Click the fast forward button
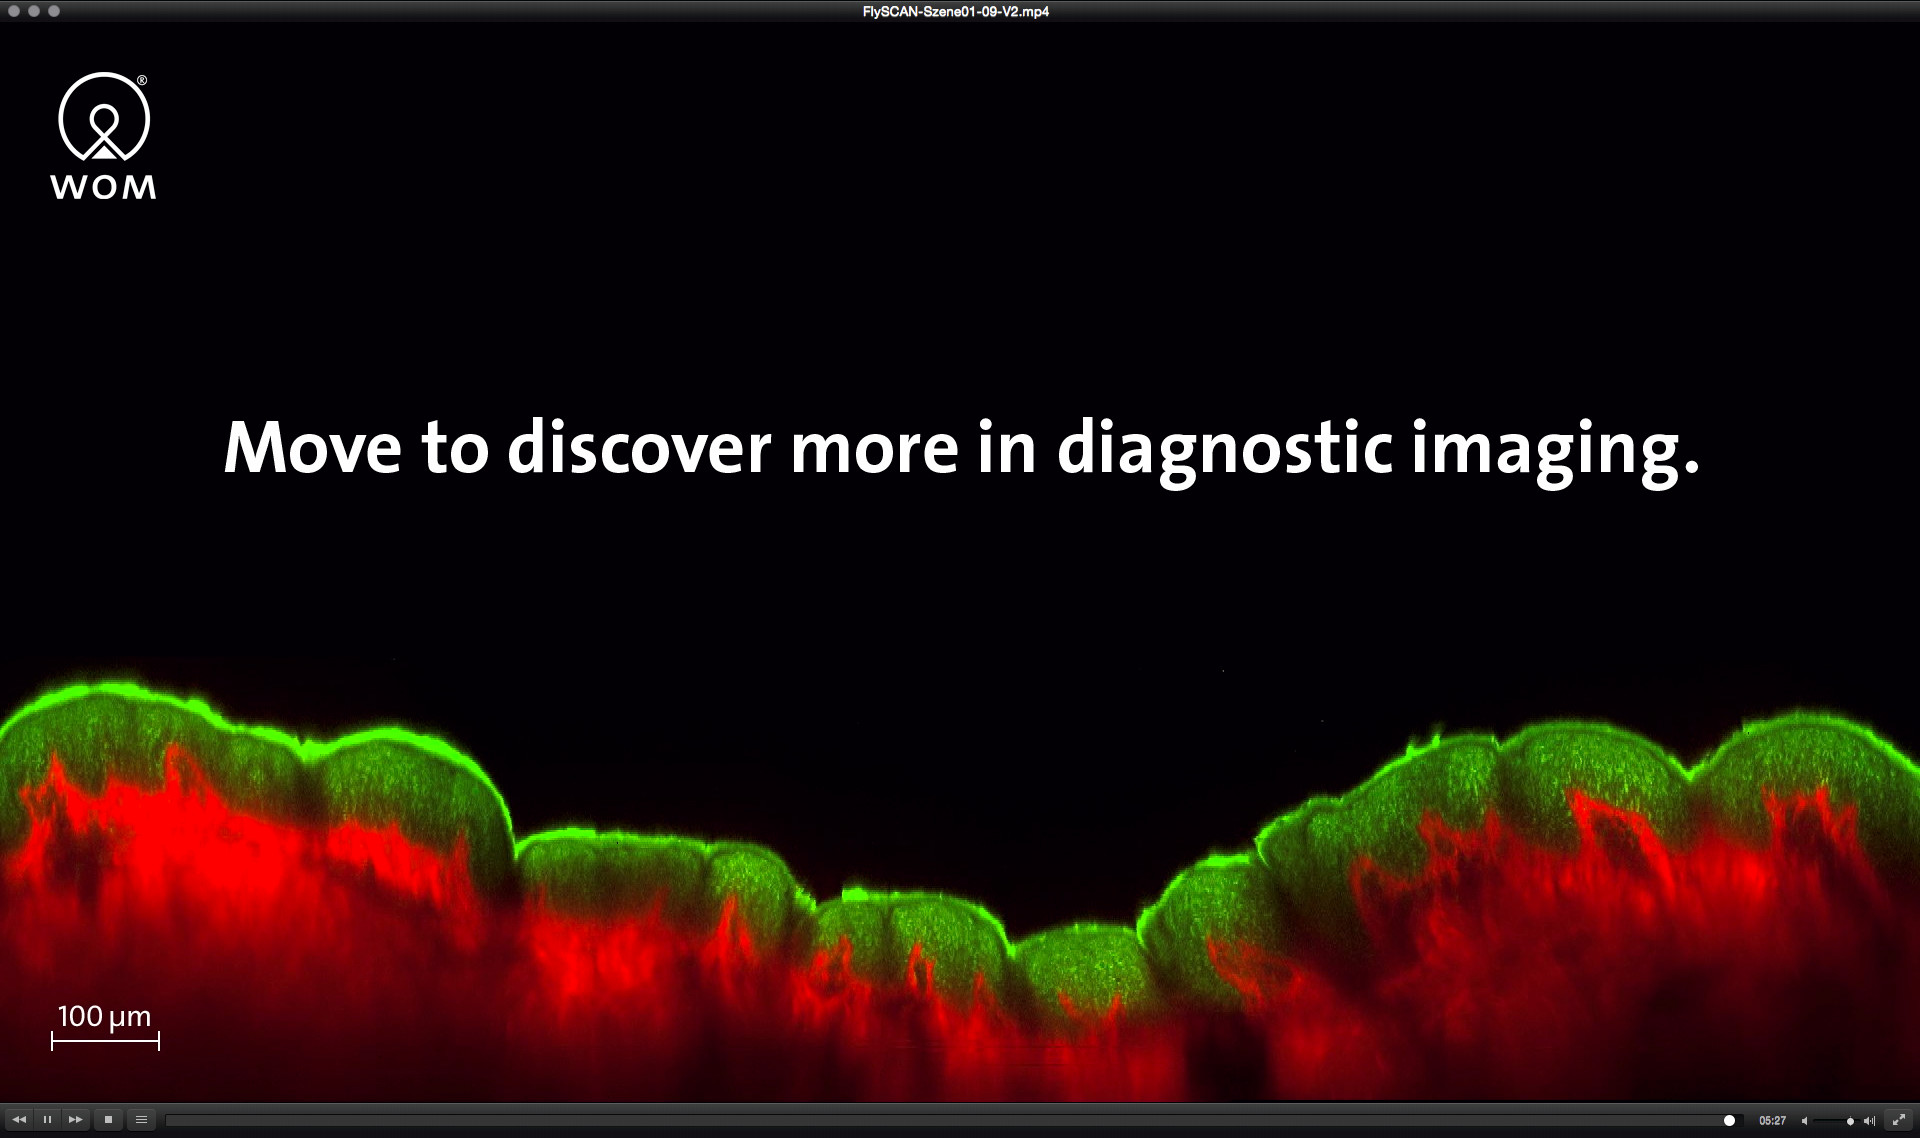This screenshot has width=1920, height=1138. [75, 1120]
